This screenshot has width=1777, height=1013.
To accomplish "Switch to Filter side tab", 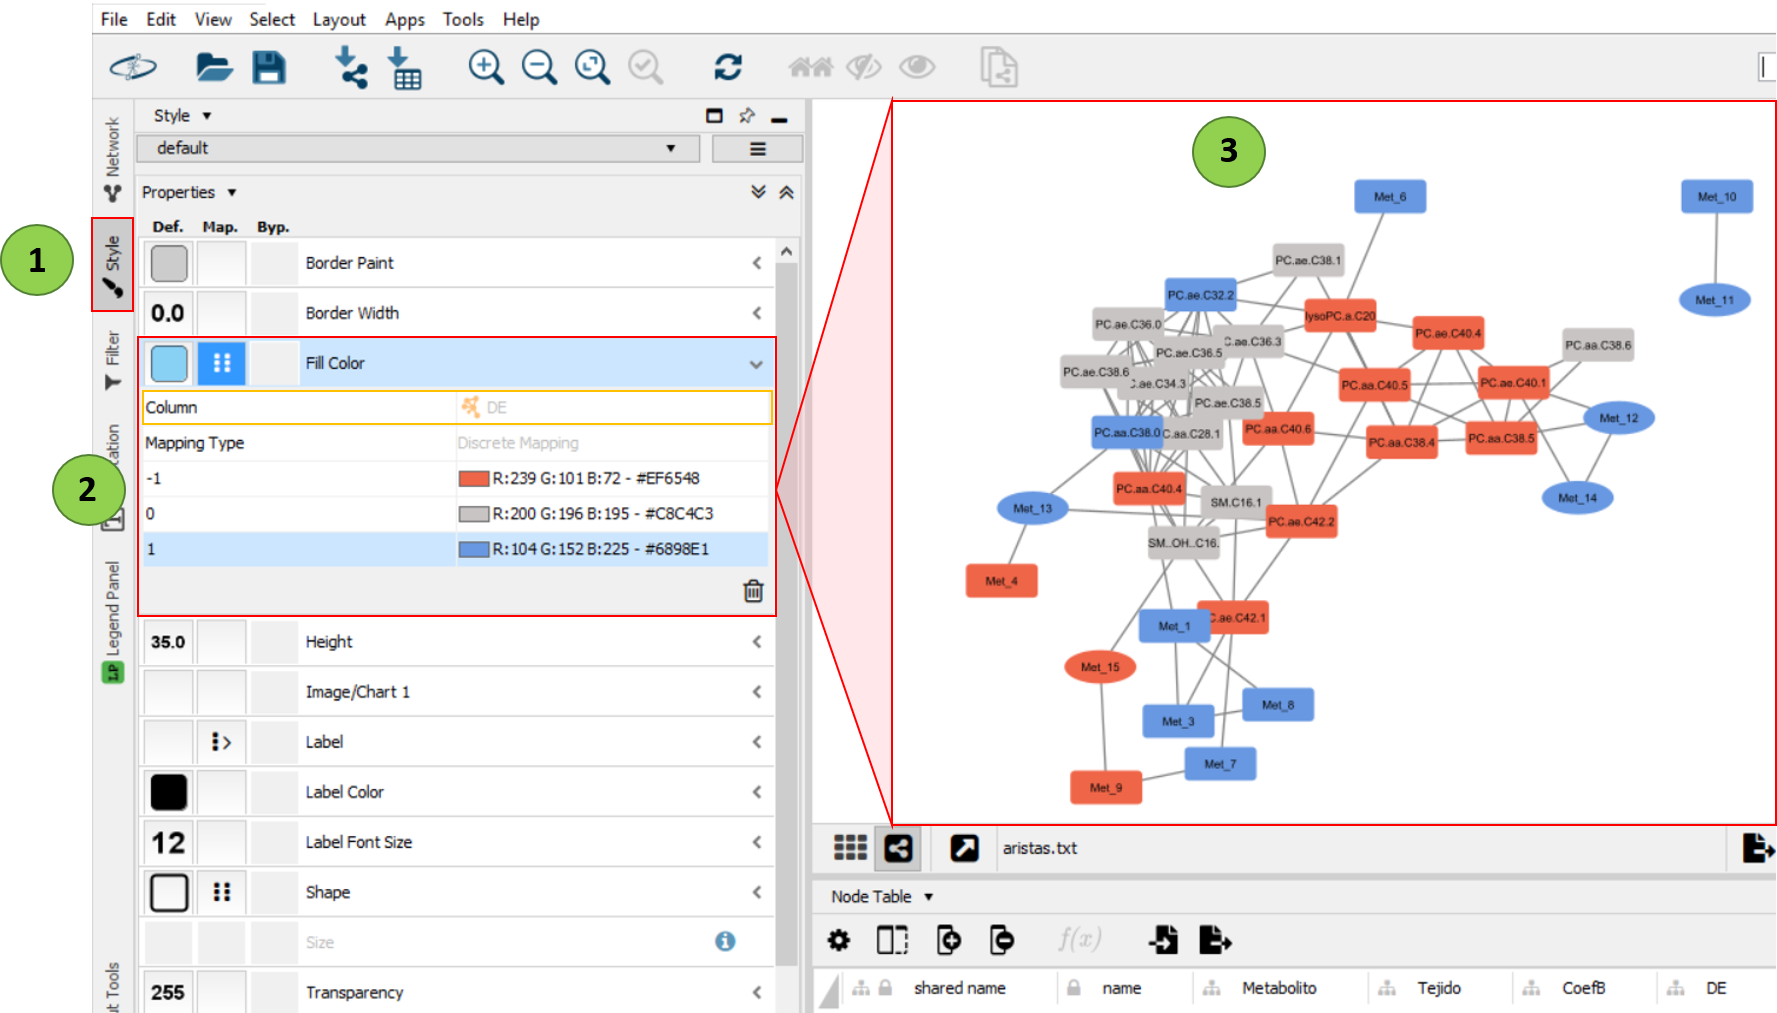I will 113,360.
